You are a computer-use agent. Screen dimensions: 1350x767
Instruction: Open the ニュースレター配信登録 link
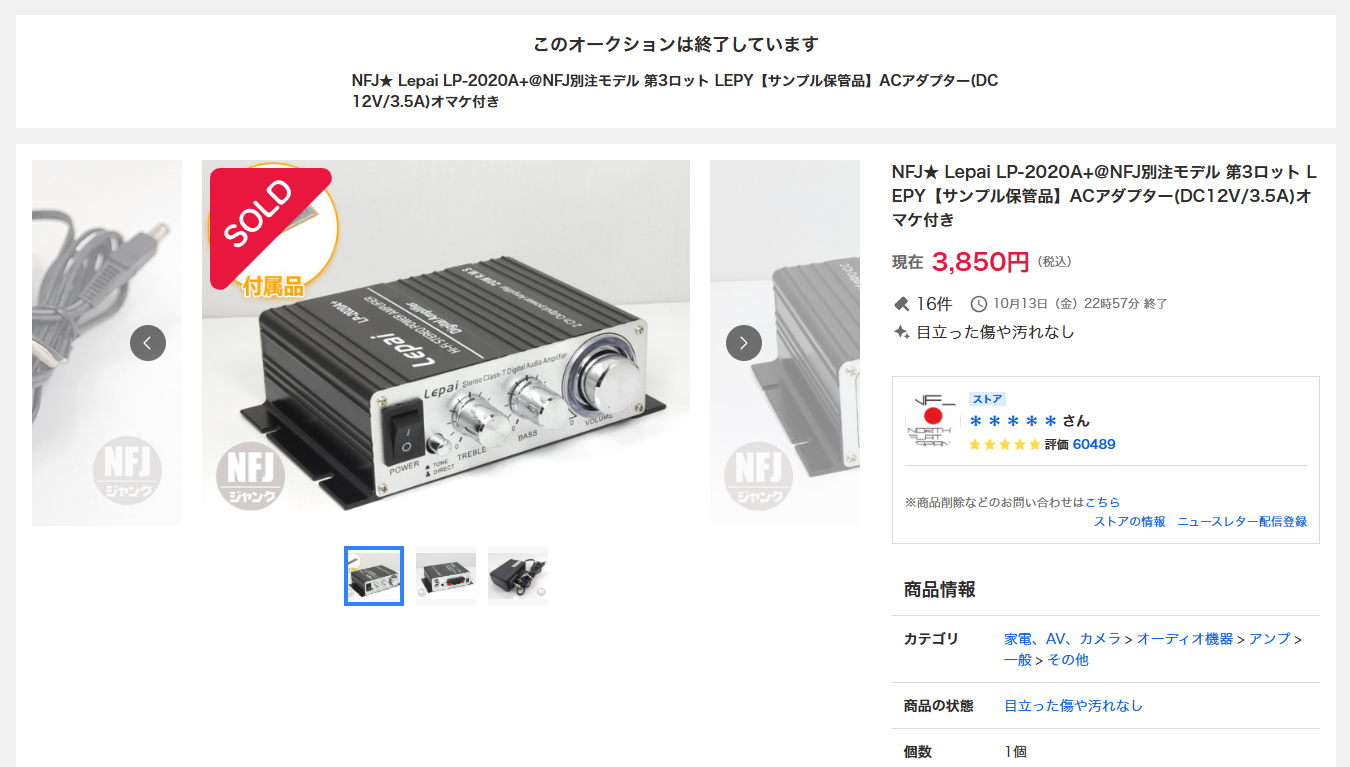pyautogui.click(x=1242, y=521)
